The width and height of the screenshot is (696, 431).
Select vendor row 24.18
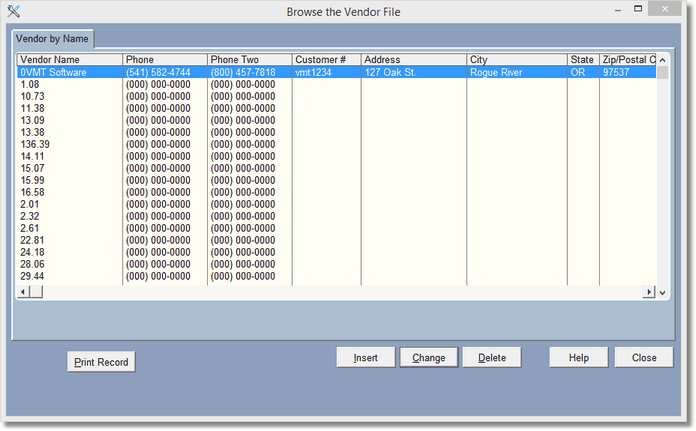pos(336,252)
